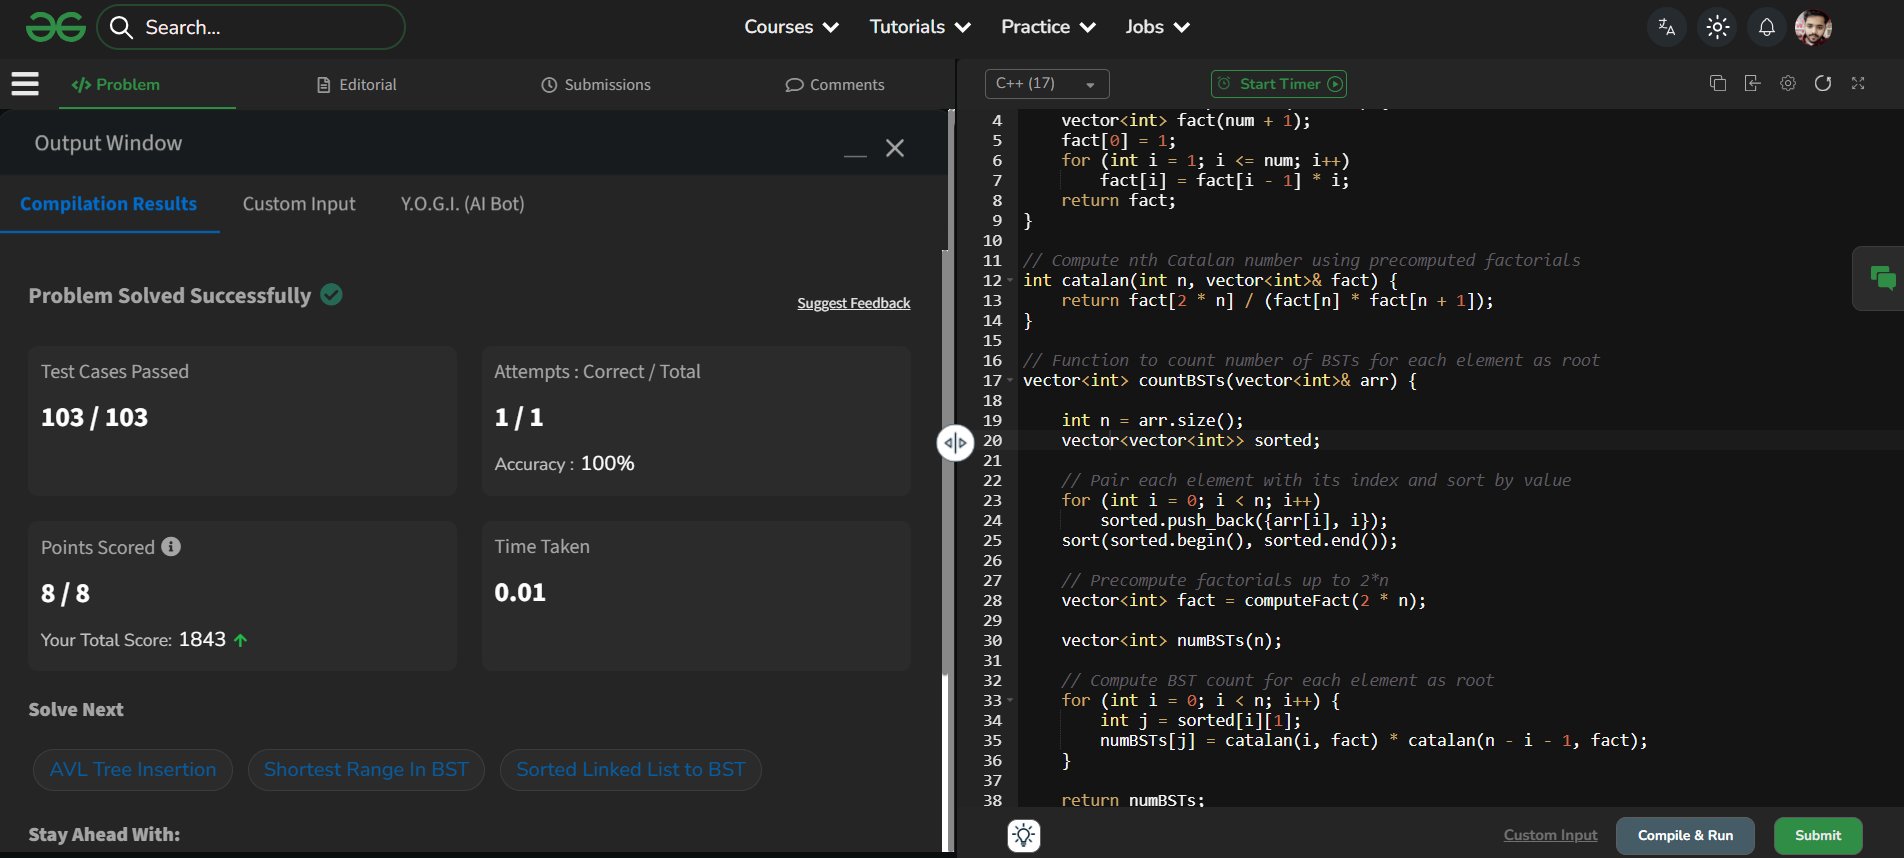This screenshot has height=858, width=1904.
Task: Reset code using the refresh icon
Action: 1823,84
